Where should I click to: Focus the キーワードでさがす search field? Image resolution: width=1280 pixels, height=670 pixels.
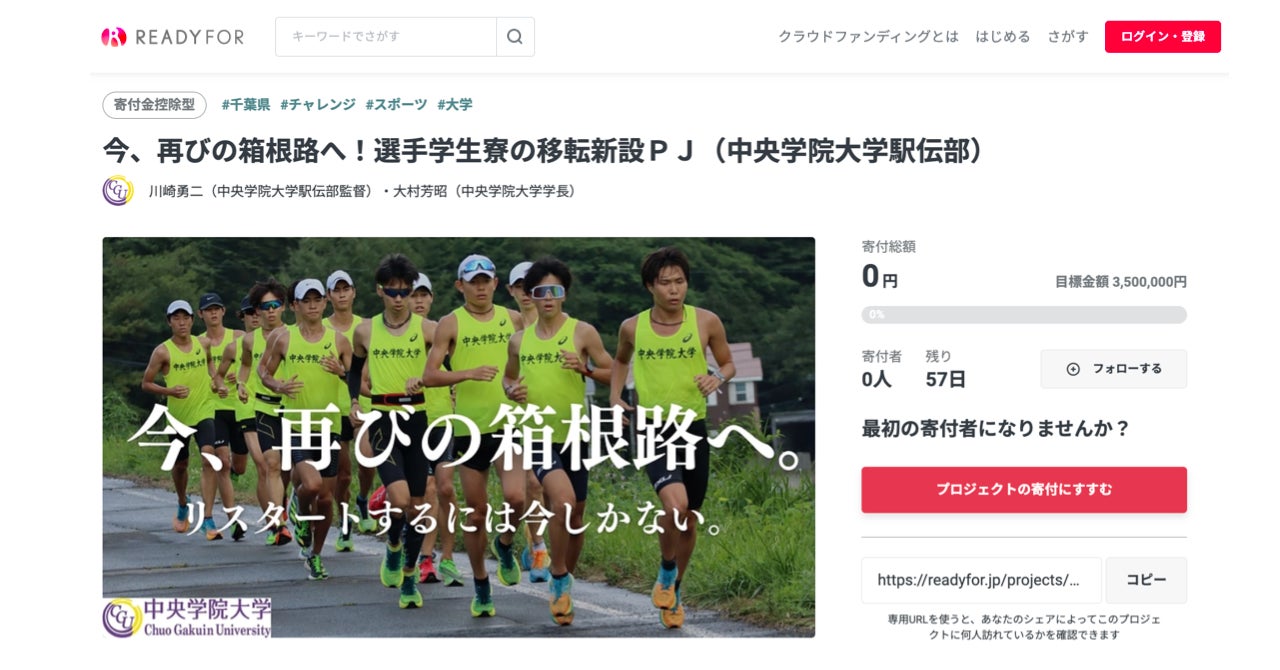pos(386,37)
